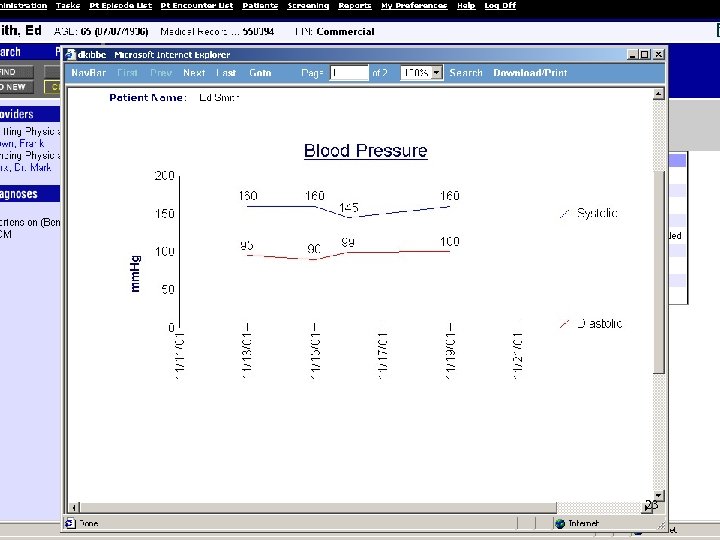The width and height of the screenshot is (720, 540).
Task: Click the 145 systolic data label
Action: [x=349, y=208]
